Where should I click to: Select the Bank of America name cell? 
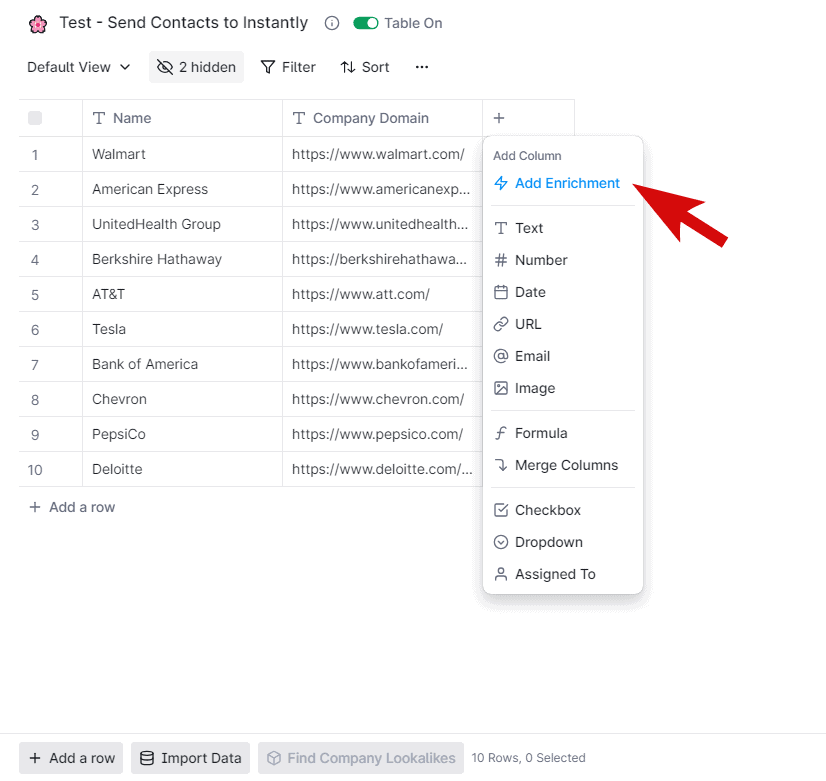click(x=182, y=364)
